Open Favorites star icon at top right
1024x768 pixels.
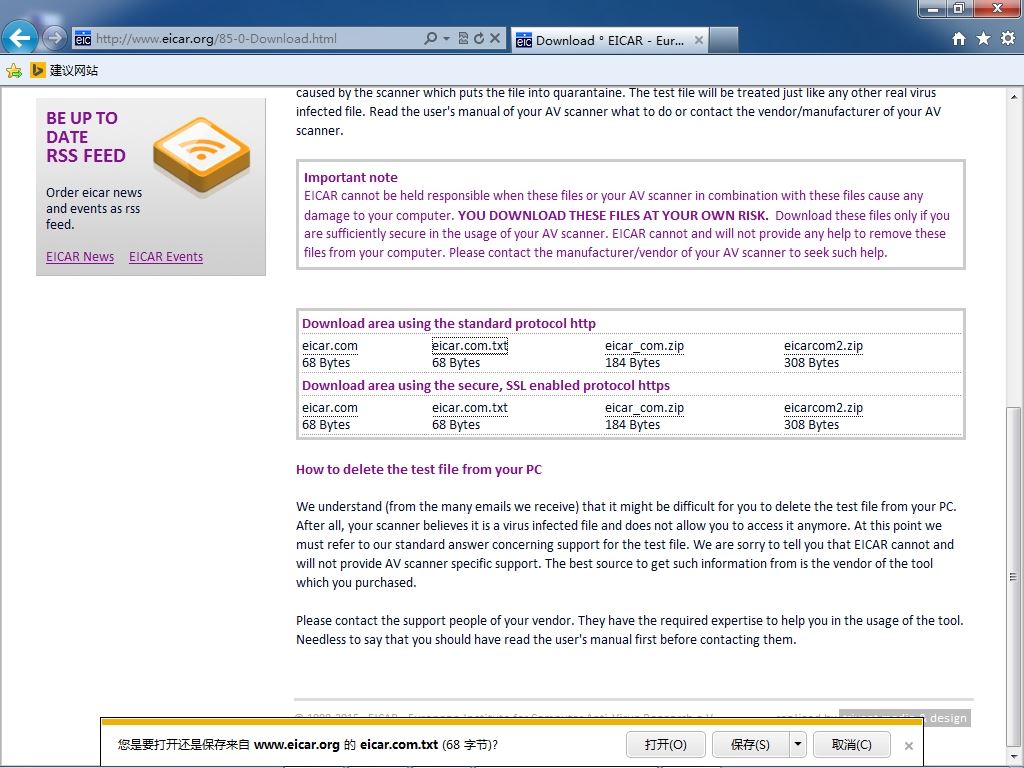tap(984, 39)
